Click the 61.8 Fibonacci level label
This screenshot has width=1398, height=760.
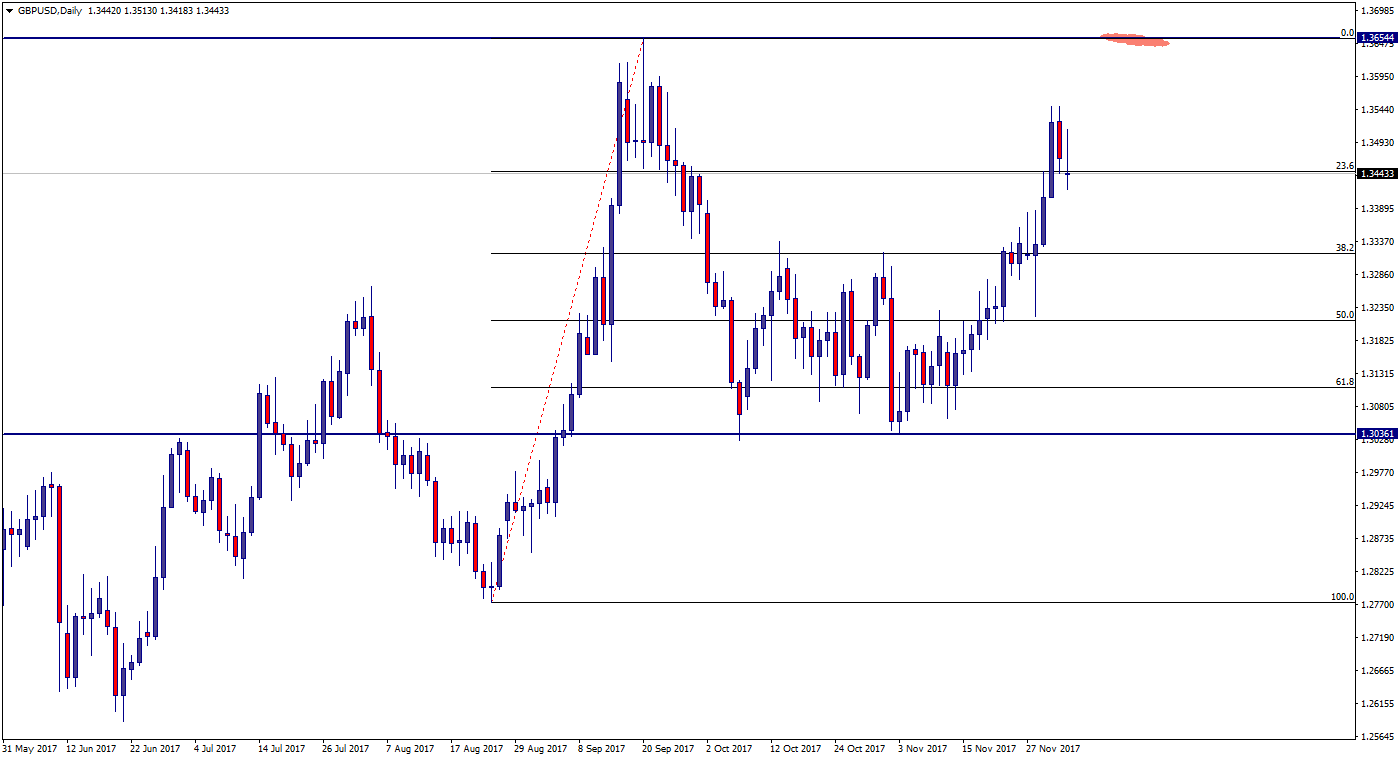(1344, 381)
